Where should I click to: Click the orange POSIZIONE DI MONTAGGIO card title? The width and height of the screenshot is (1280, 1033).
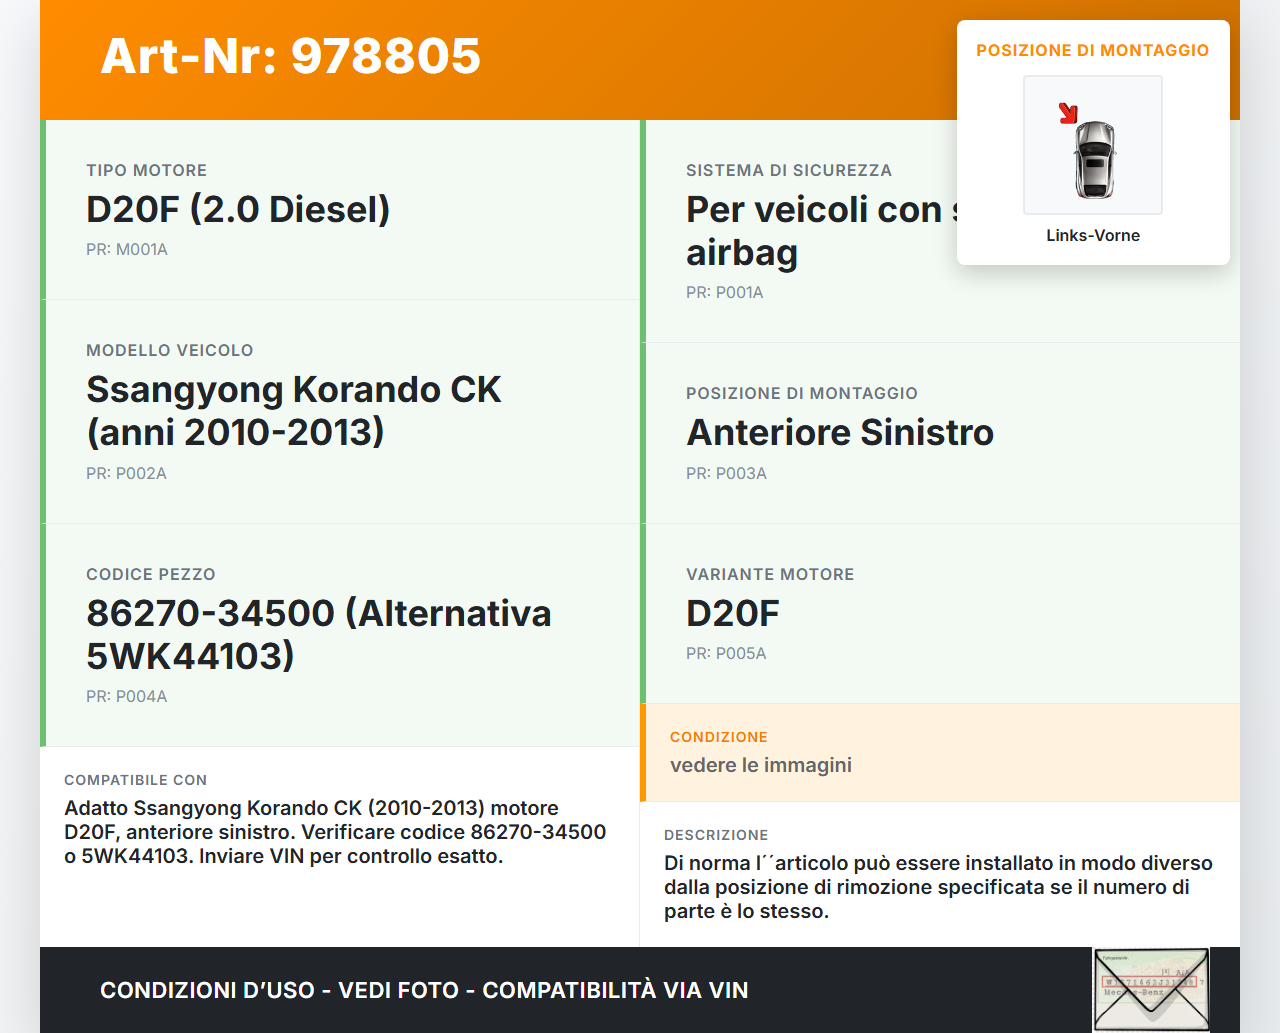[1092, 50]
